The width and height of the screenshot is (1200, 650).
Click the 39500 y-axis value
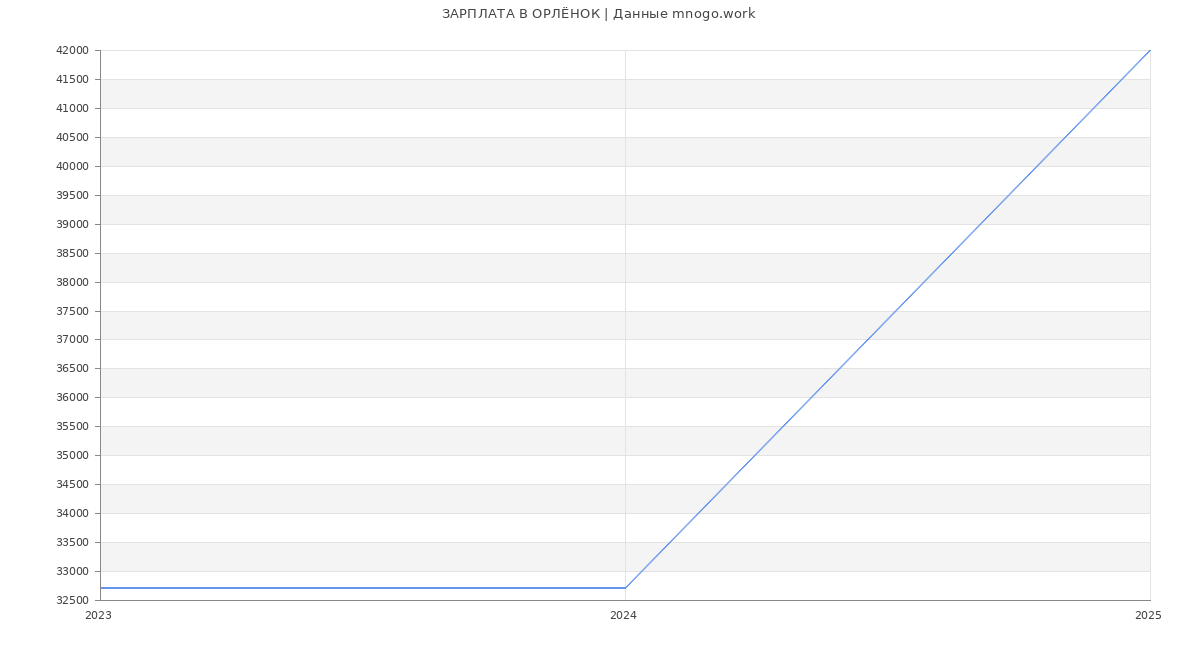pos(72,196)
